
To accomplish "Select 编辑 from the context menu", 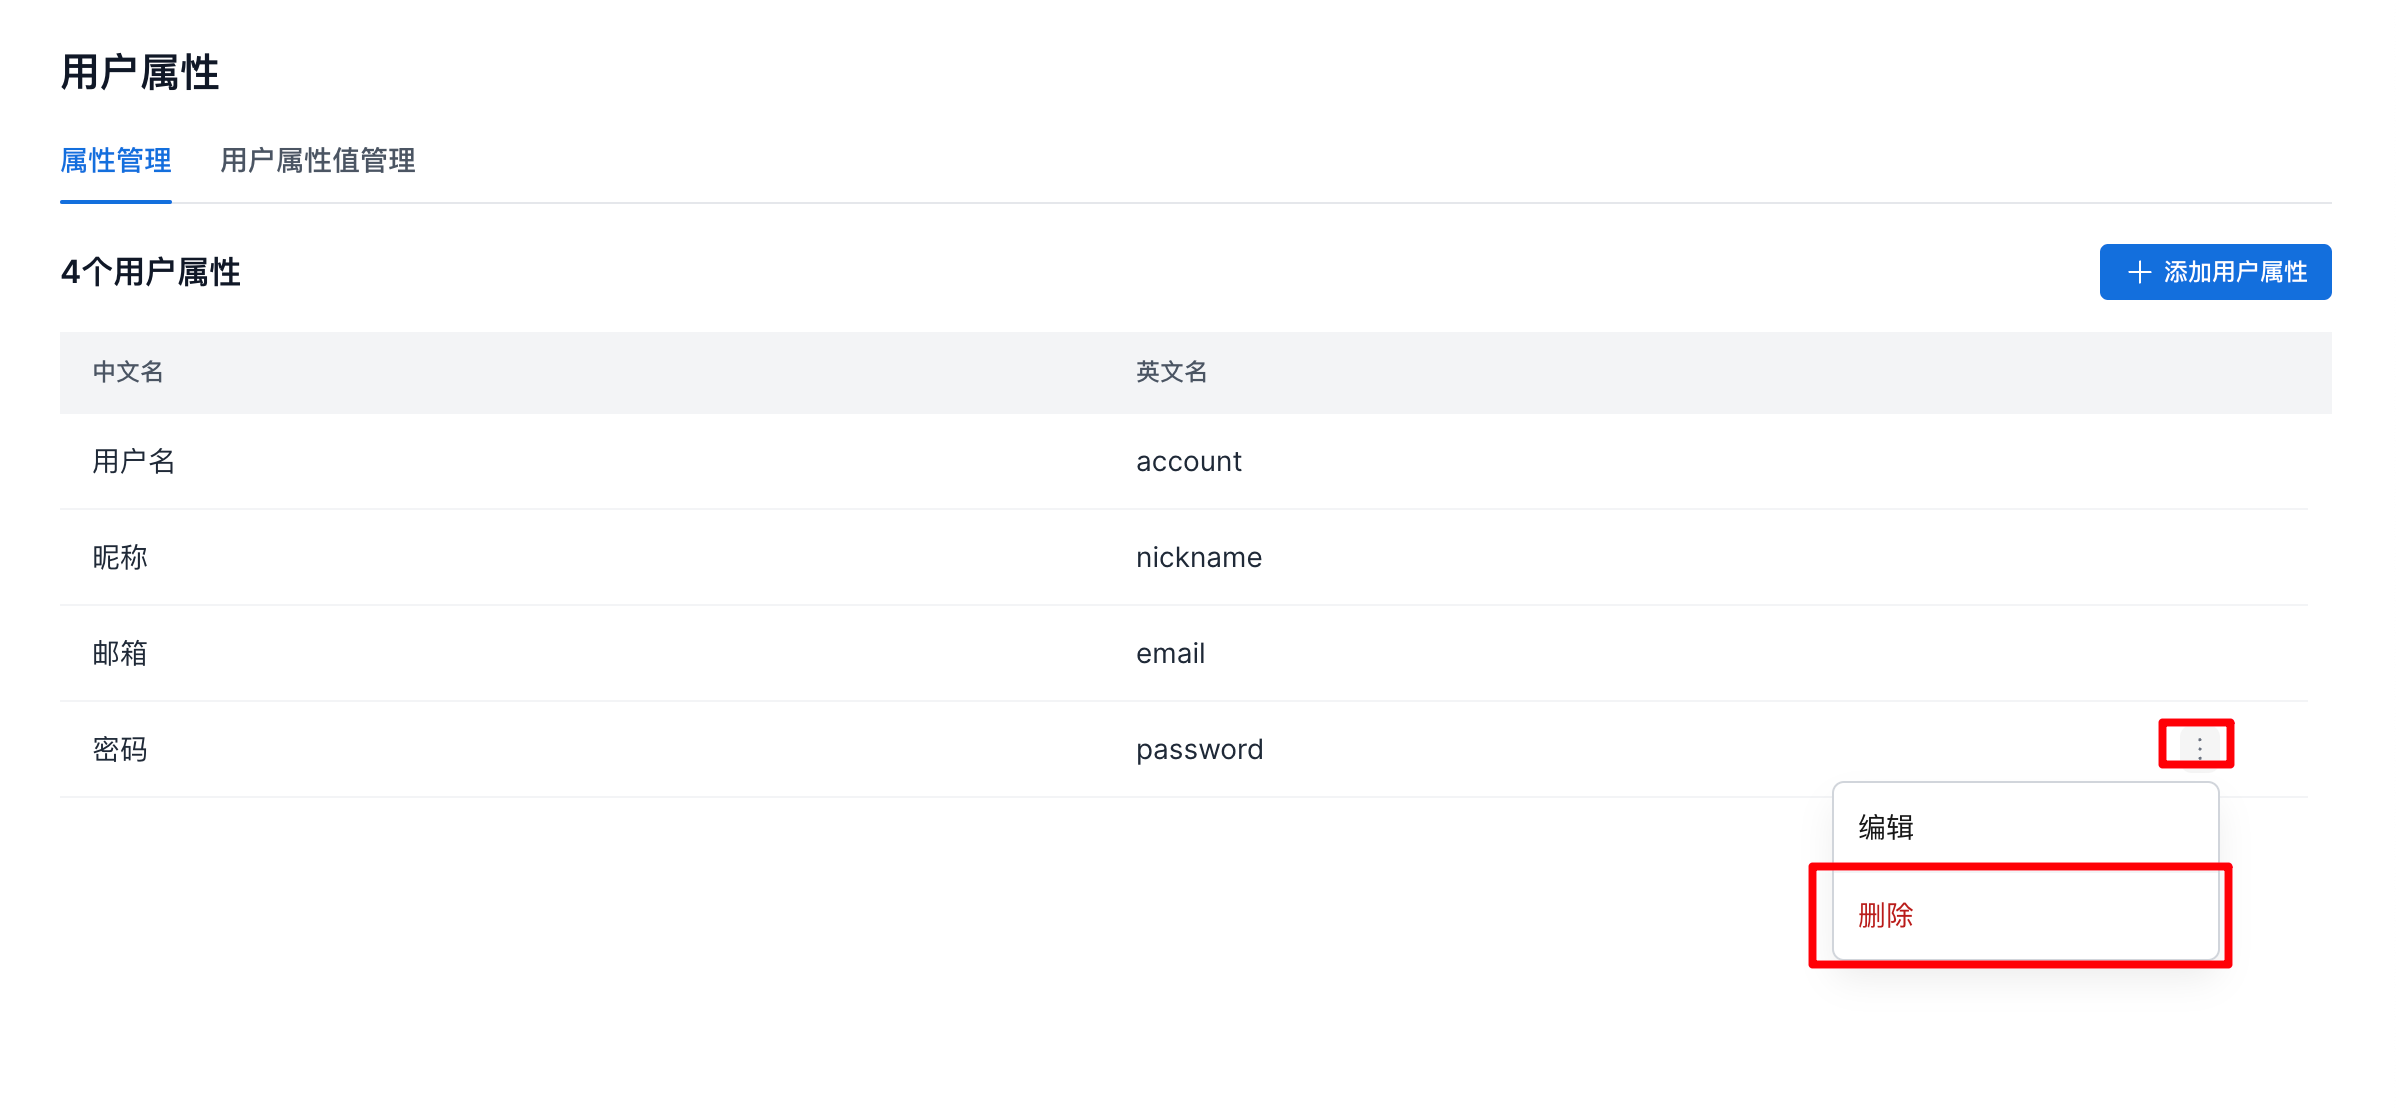I will (1886, 827).
